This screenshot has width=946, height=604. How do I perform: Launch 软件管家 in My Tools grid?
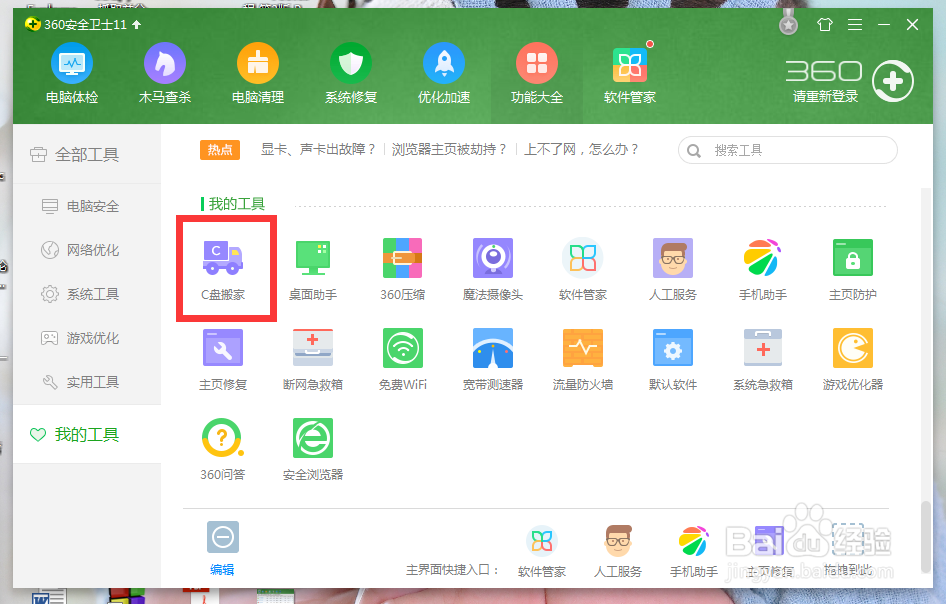(582, 269)
